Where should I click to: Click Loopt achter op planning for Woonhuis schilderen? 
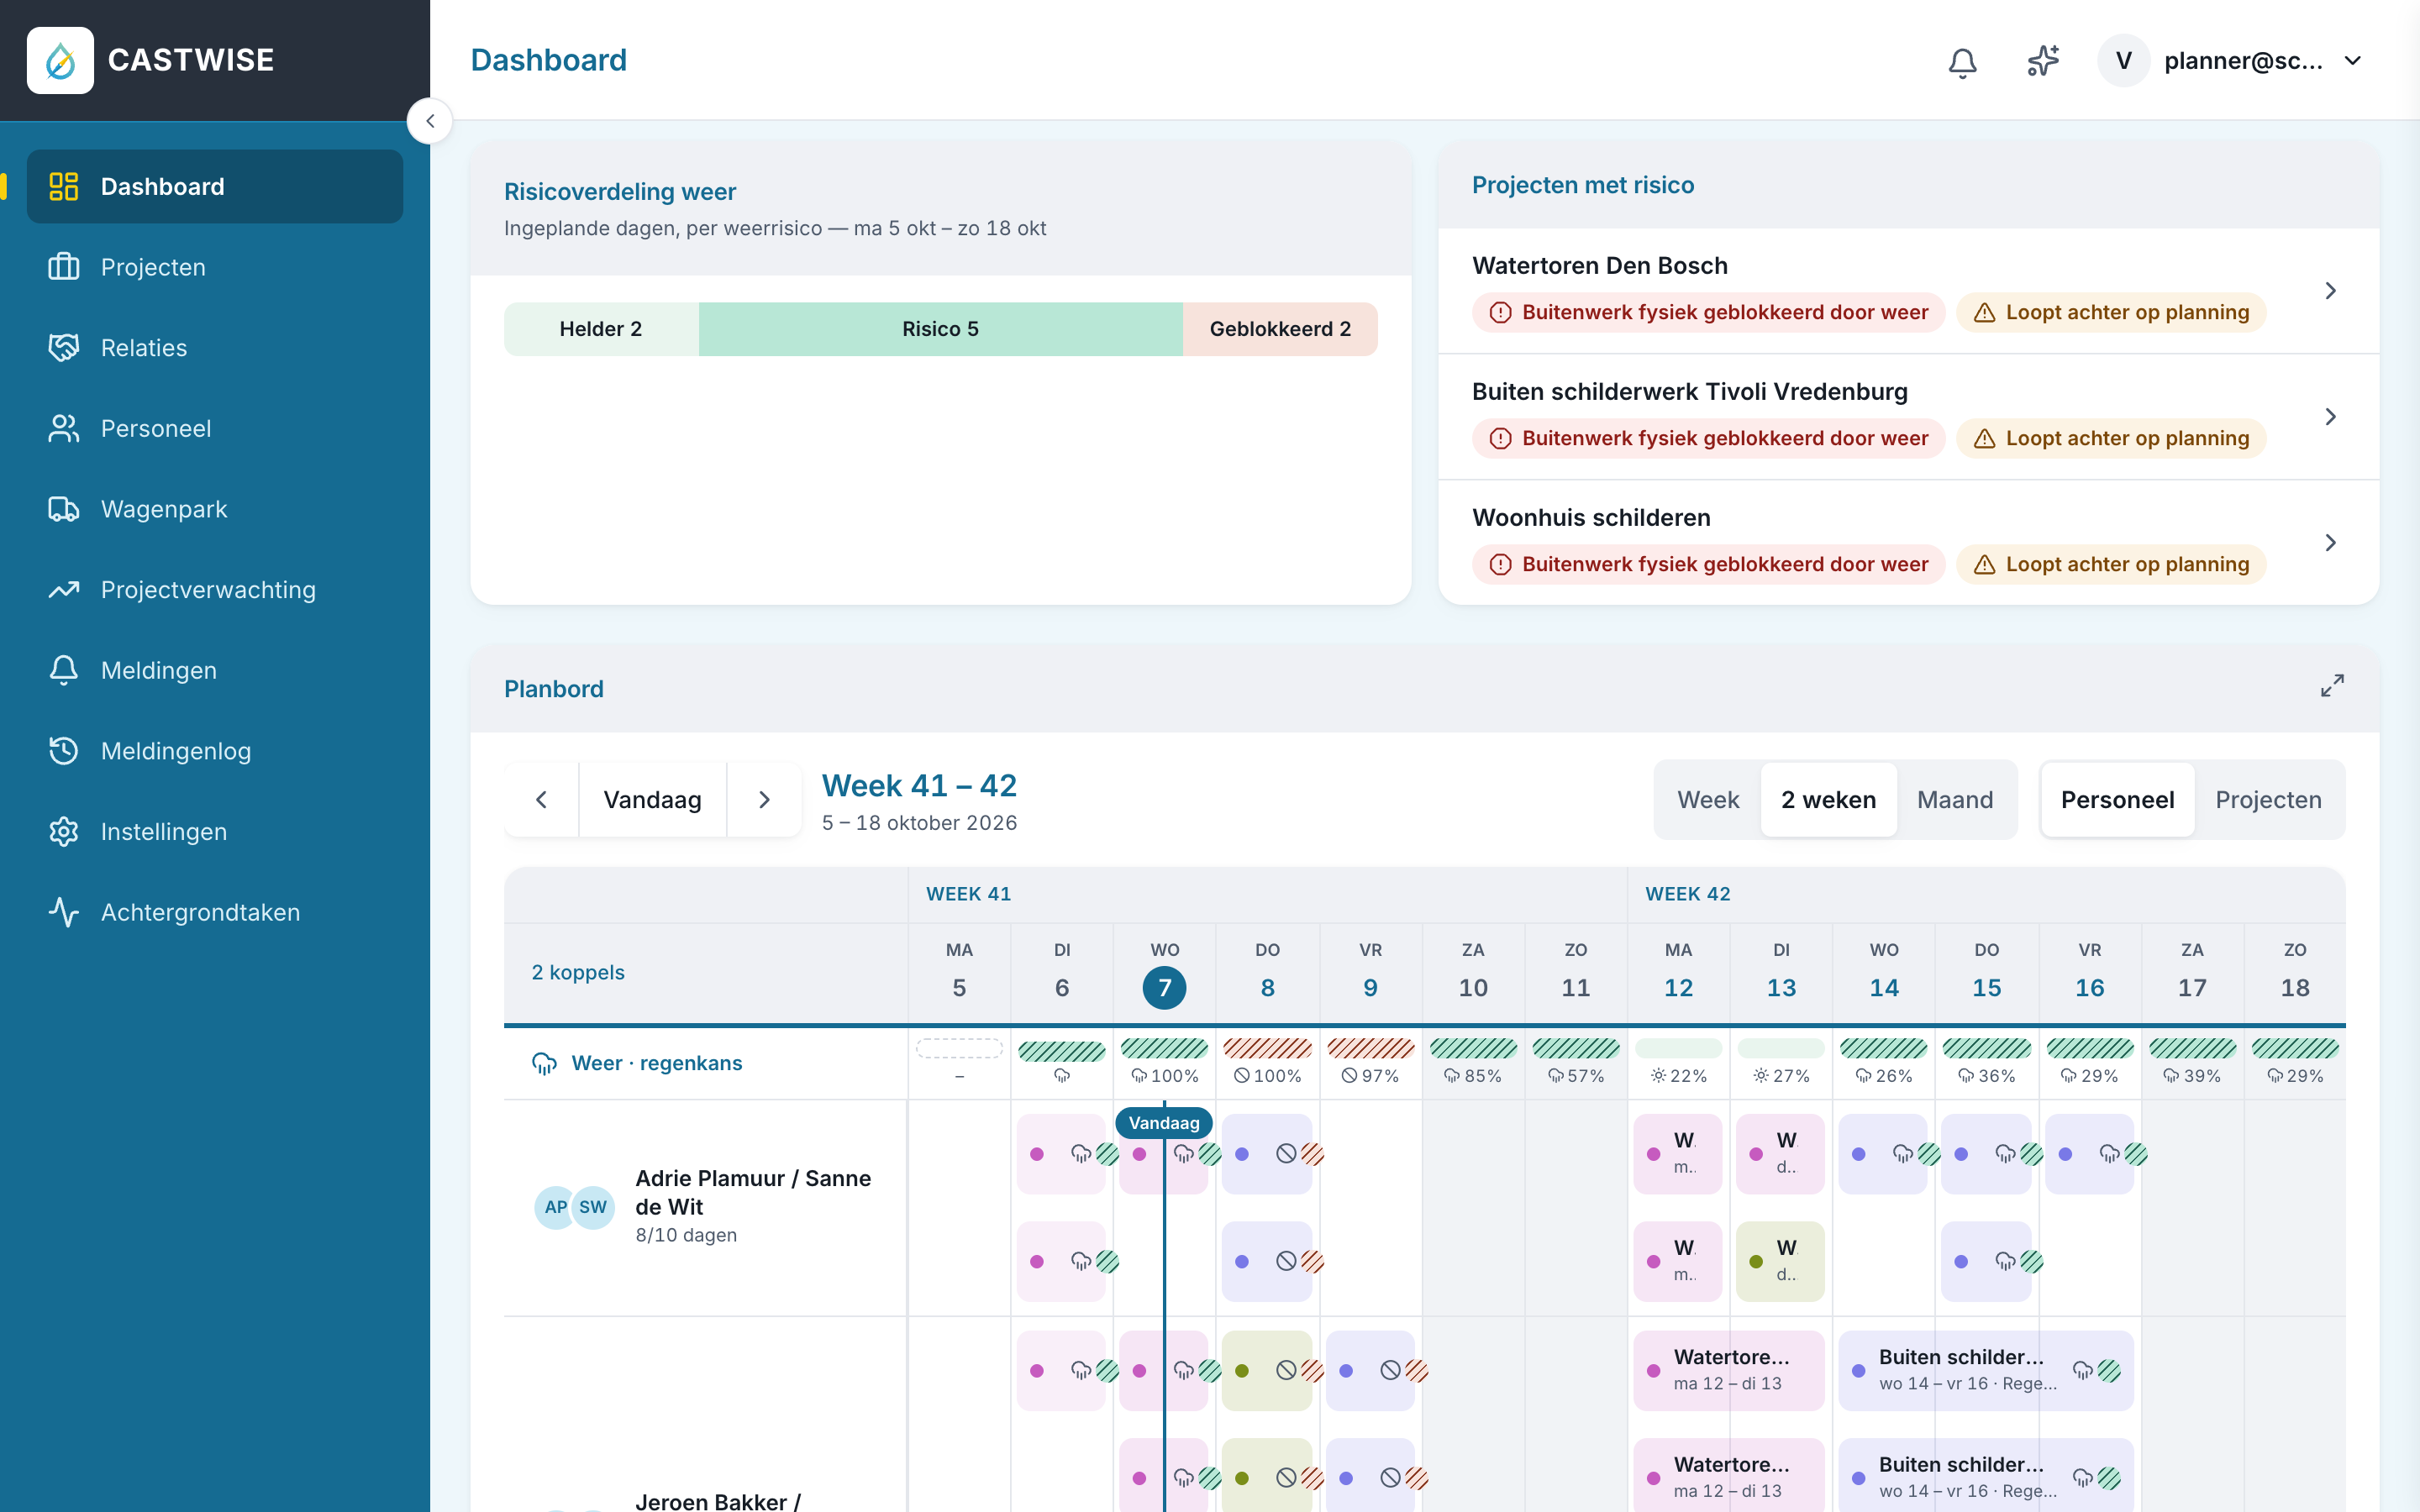click(x=2111, y=564)
